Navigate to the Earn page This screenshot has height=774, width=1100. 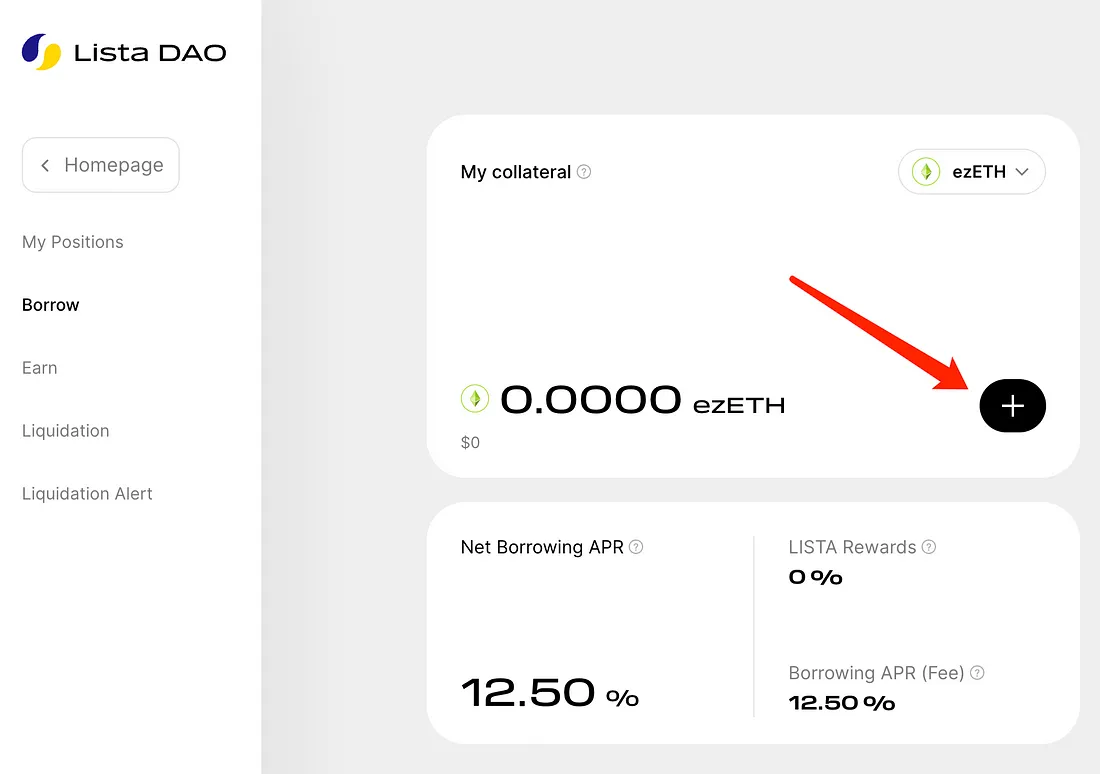coord(40,368)
